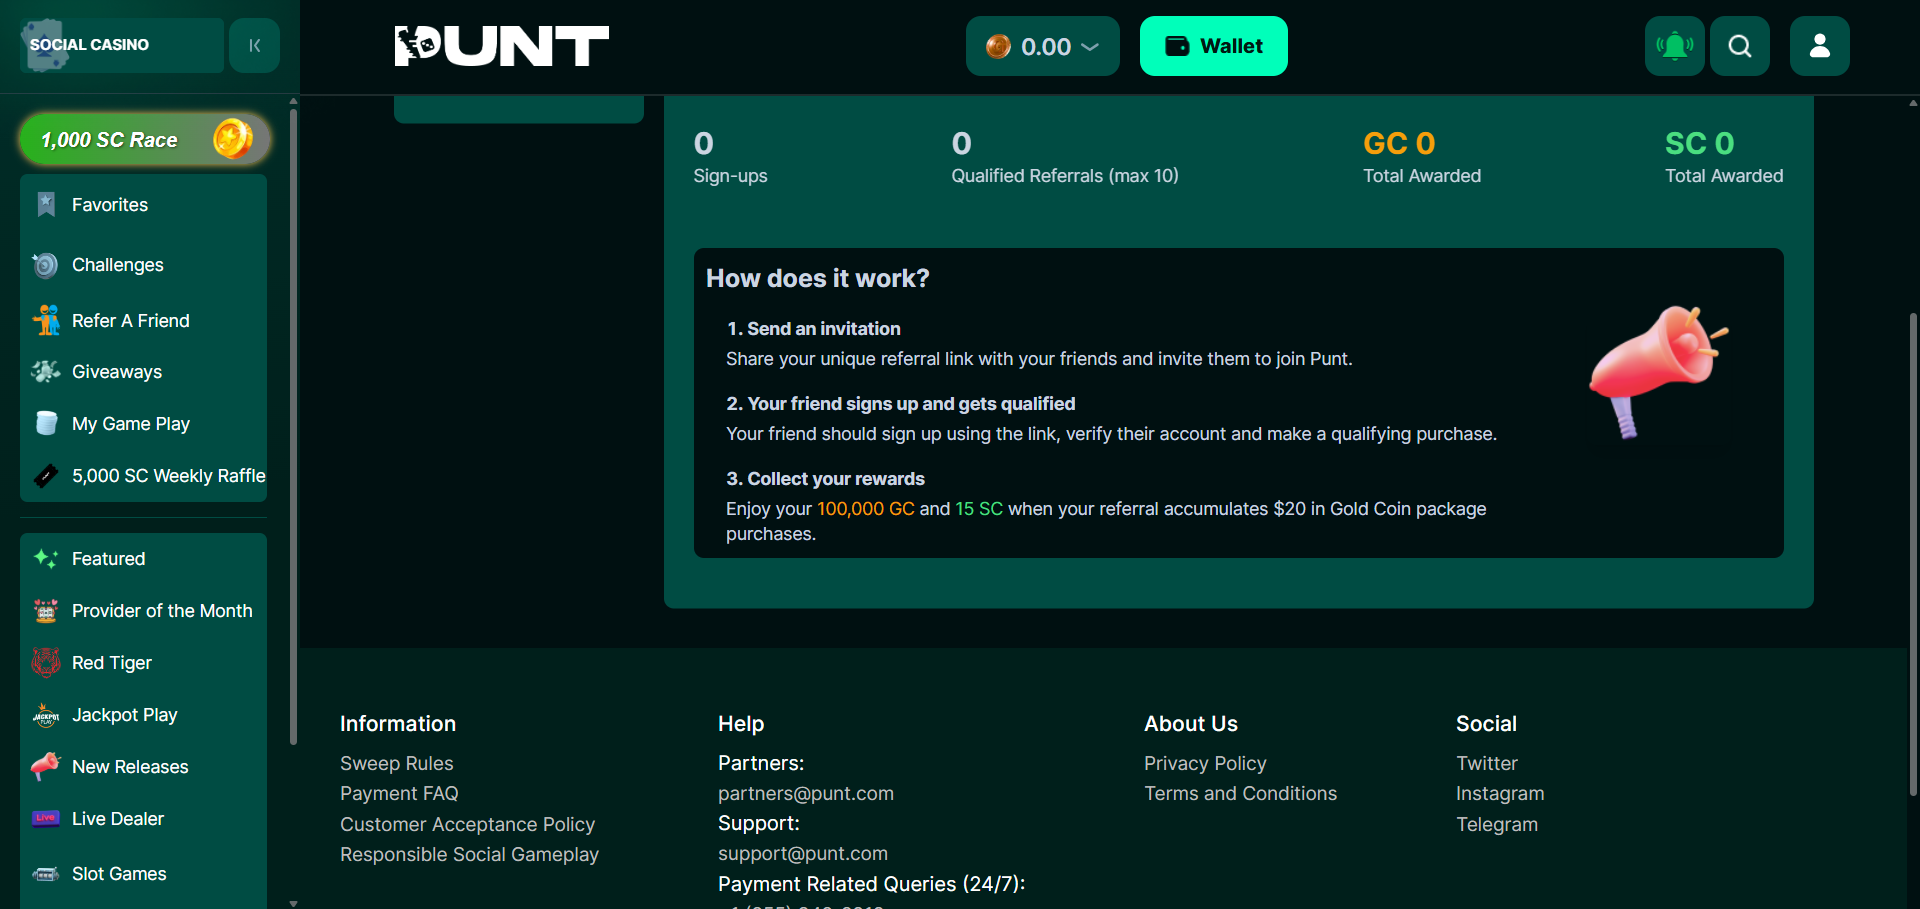Open the notification bell icon

(x=1675, y=46)
